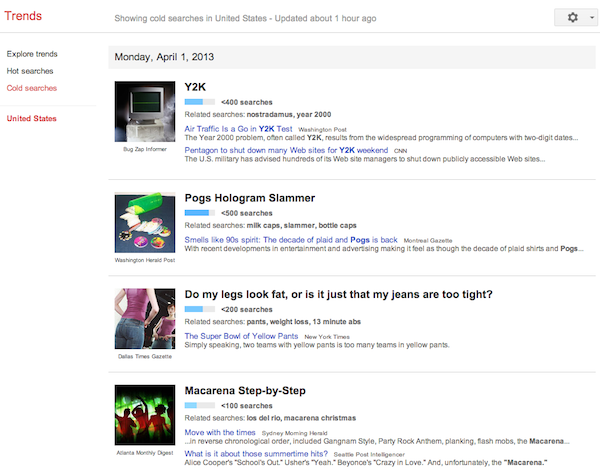Open the Y2K computer thumbnail
Screen dimensions: 600x473
145,111
